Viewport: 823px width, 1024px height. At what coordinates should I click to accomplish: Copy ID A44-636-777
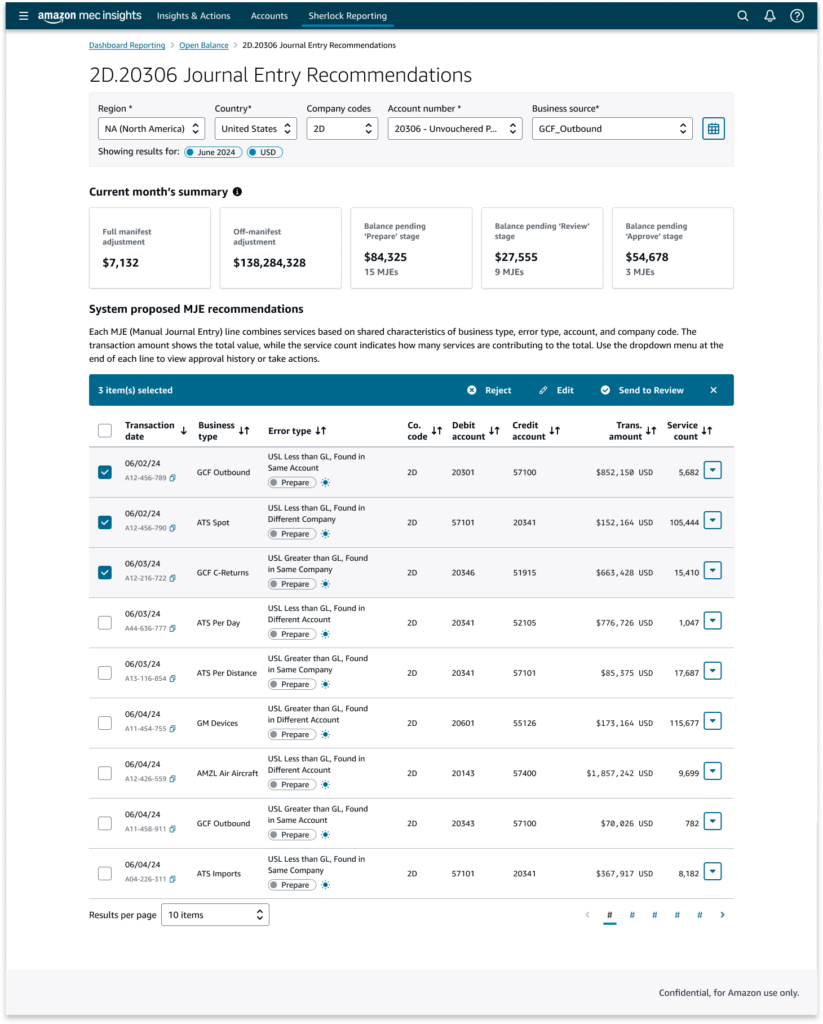(172, 628)
